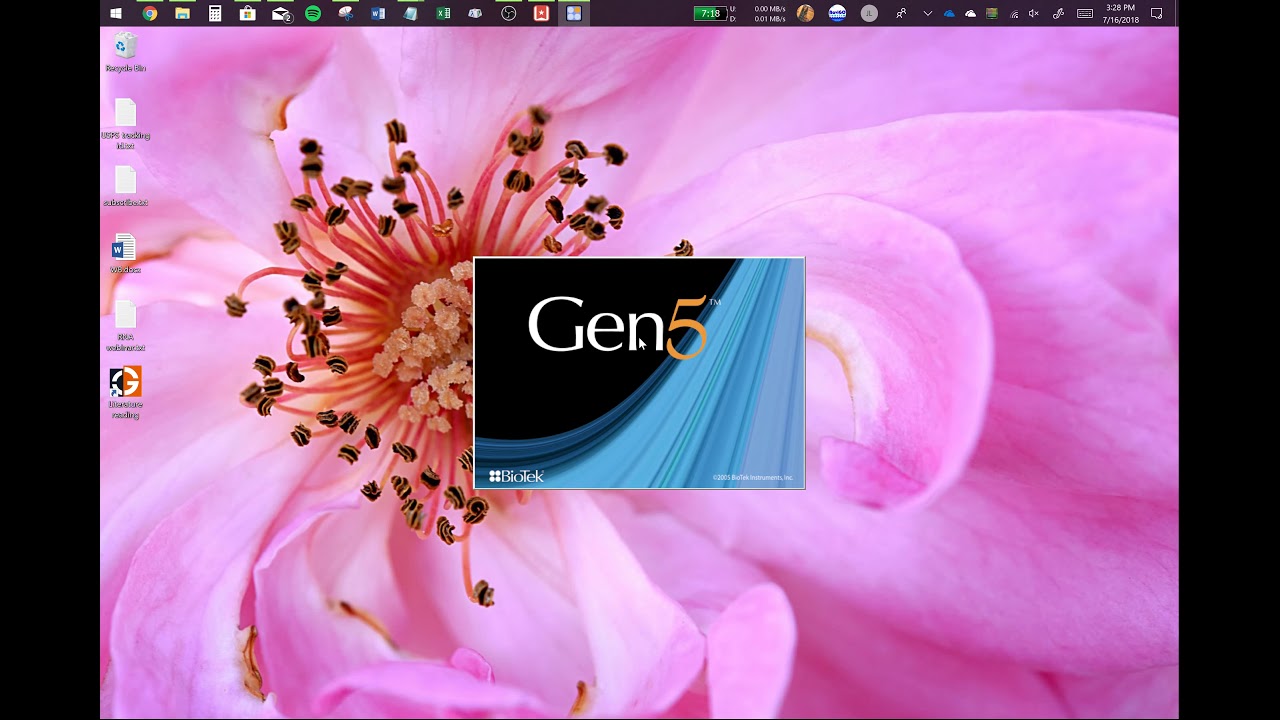Image resolution: width=1280 pixels, height=720 pixels.
Task: Open the Recycle Bin desktop icon
Action: point(125,52)
